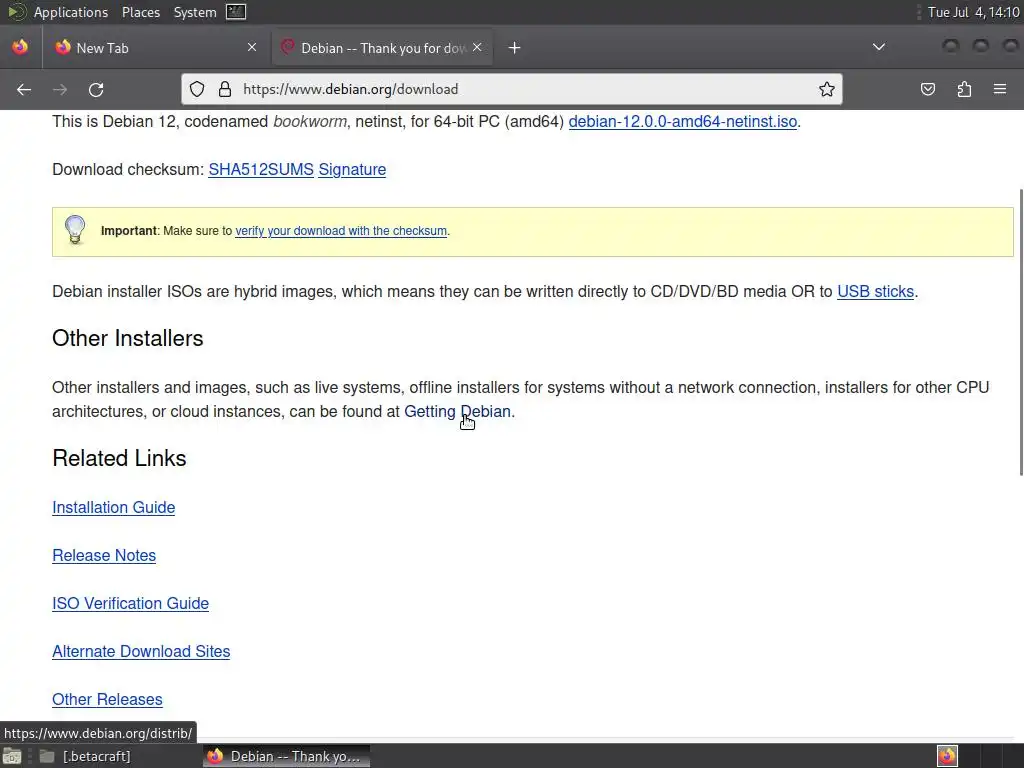Close the New Tab tab

click(252, 47)
